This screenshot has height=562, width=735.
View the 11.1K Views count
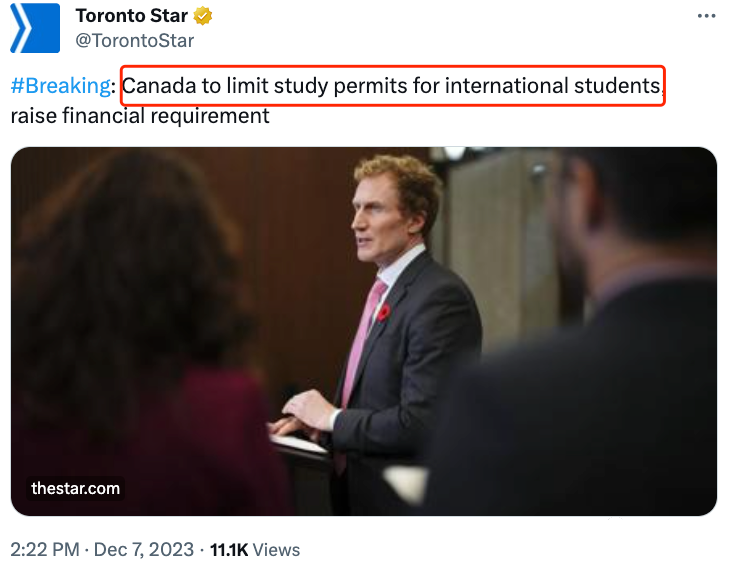(x=253, y=549)
